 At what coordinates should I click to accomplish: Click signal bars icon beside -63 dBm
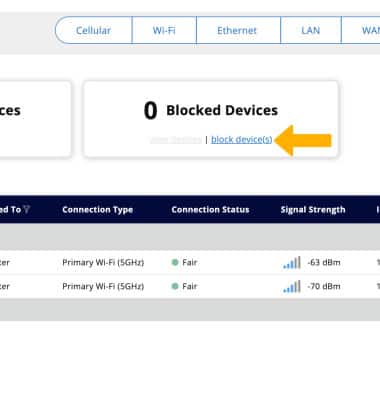tap(292, 262)
